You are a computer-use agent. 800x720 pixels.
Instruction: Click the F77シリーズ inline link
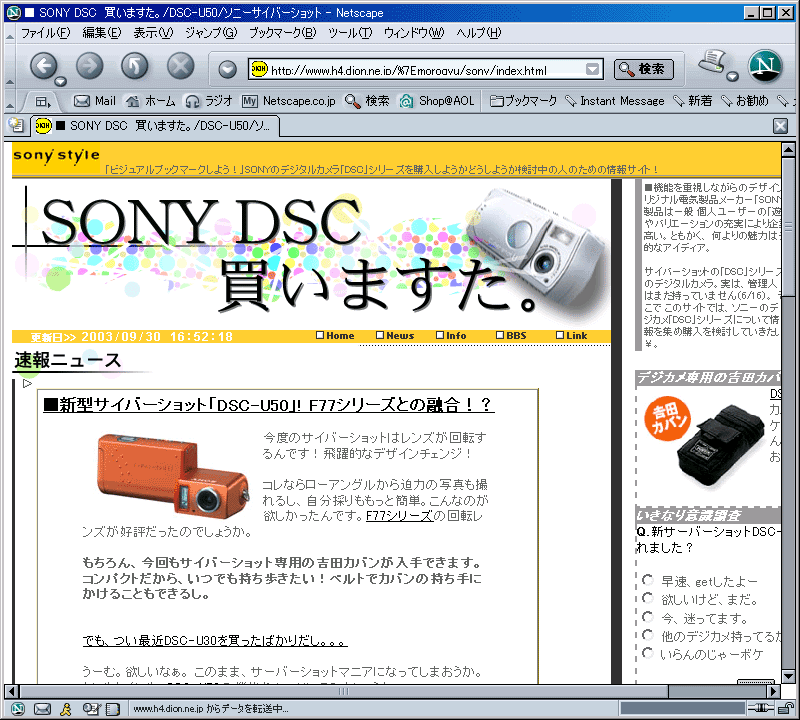click(x=399, y=516)
